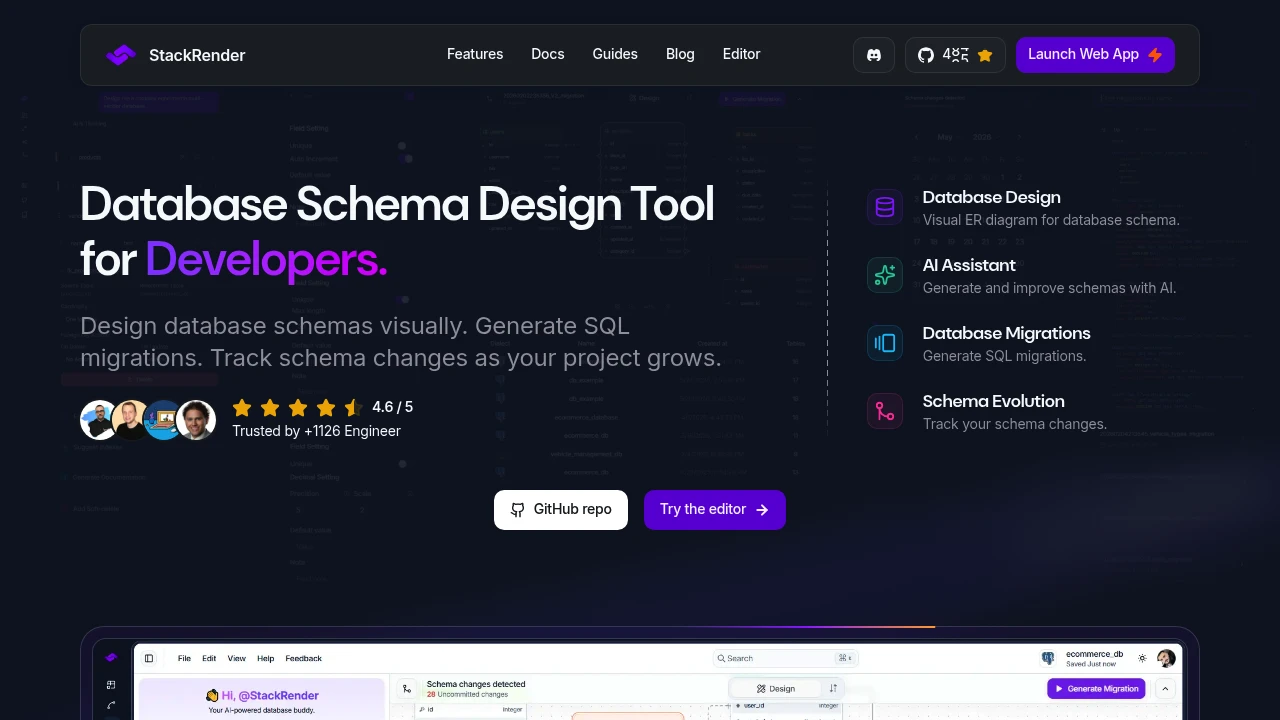
Task: Click the Launch Web App button
Action: [x=1095, y=55]
